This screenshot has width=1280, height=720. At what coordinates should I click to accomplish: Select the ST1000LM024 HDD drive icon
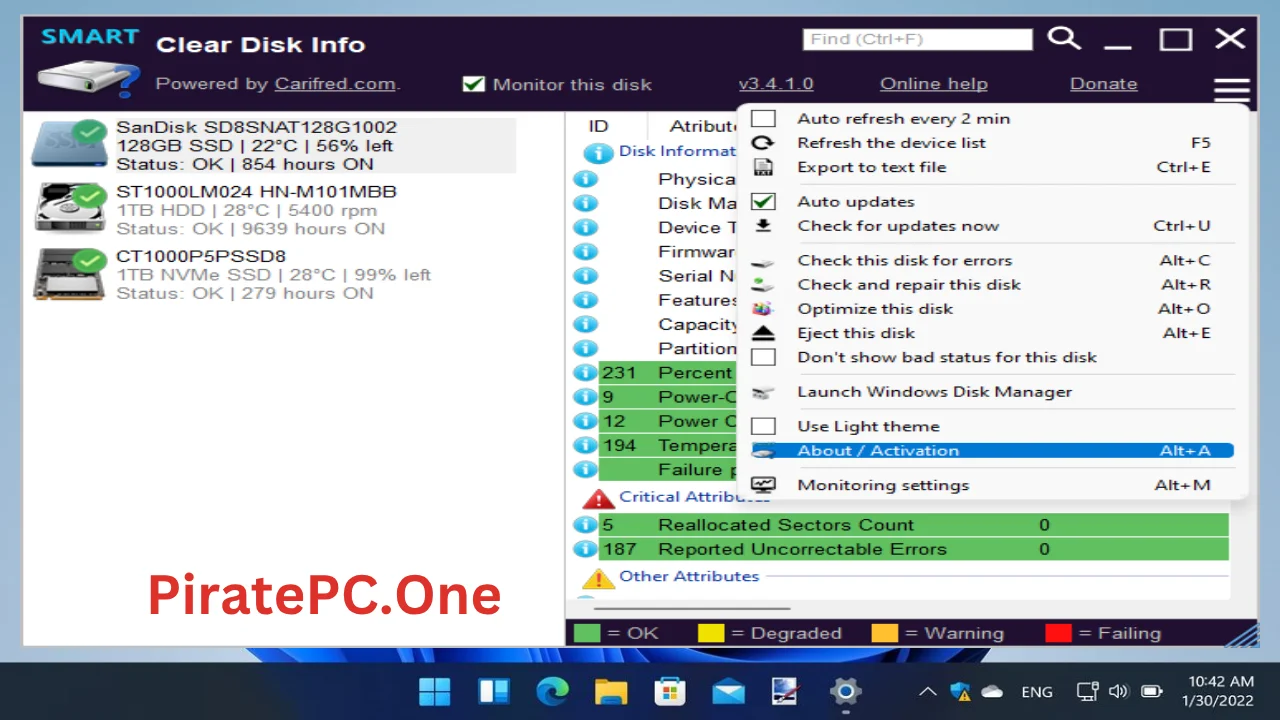tap(69, 207)
